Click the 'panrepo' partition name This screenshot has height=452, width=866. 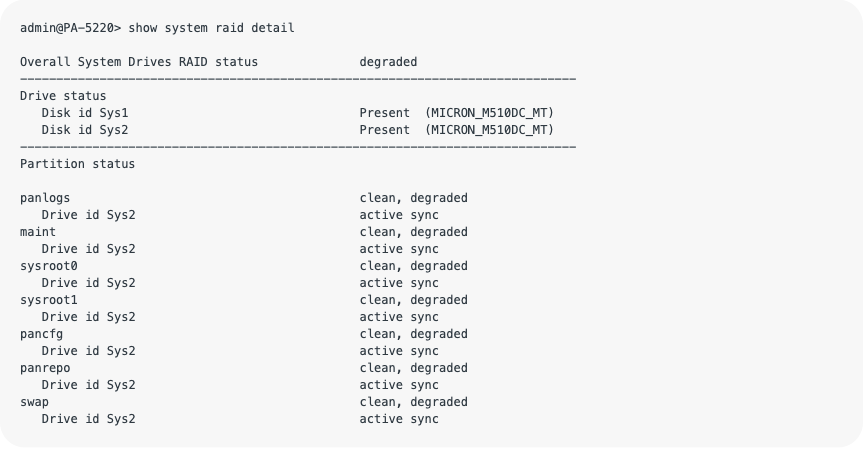coord(45,368)
